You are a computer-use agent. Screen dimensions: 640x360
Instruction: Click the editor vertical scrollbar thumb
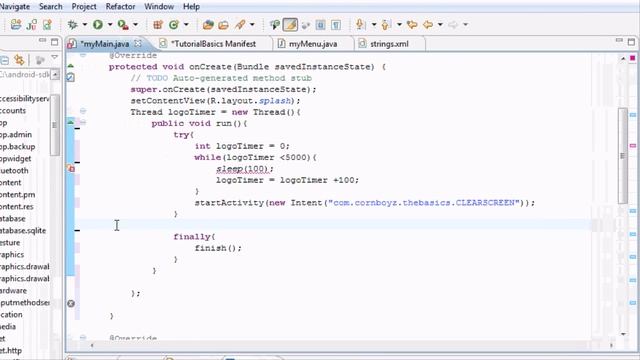(x=622, y=156)
